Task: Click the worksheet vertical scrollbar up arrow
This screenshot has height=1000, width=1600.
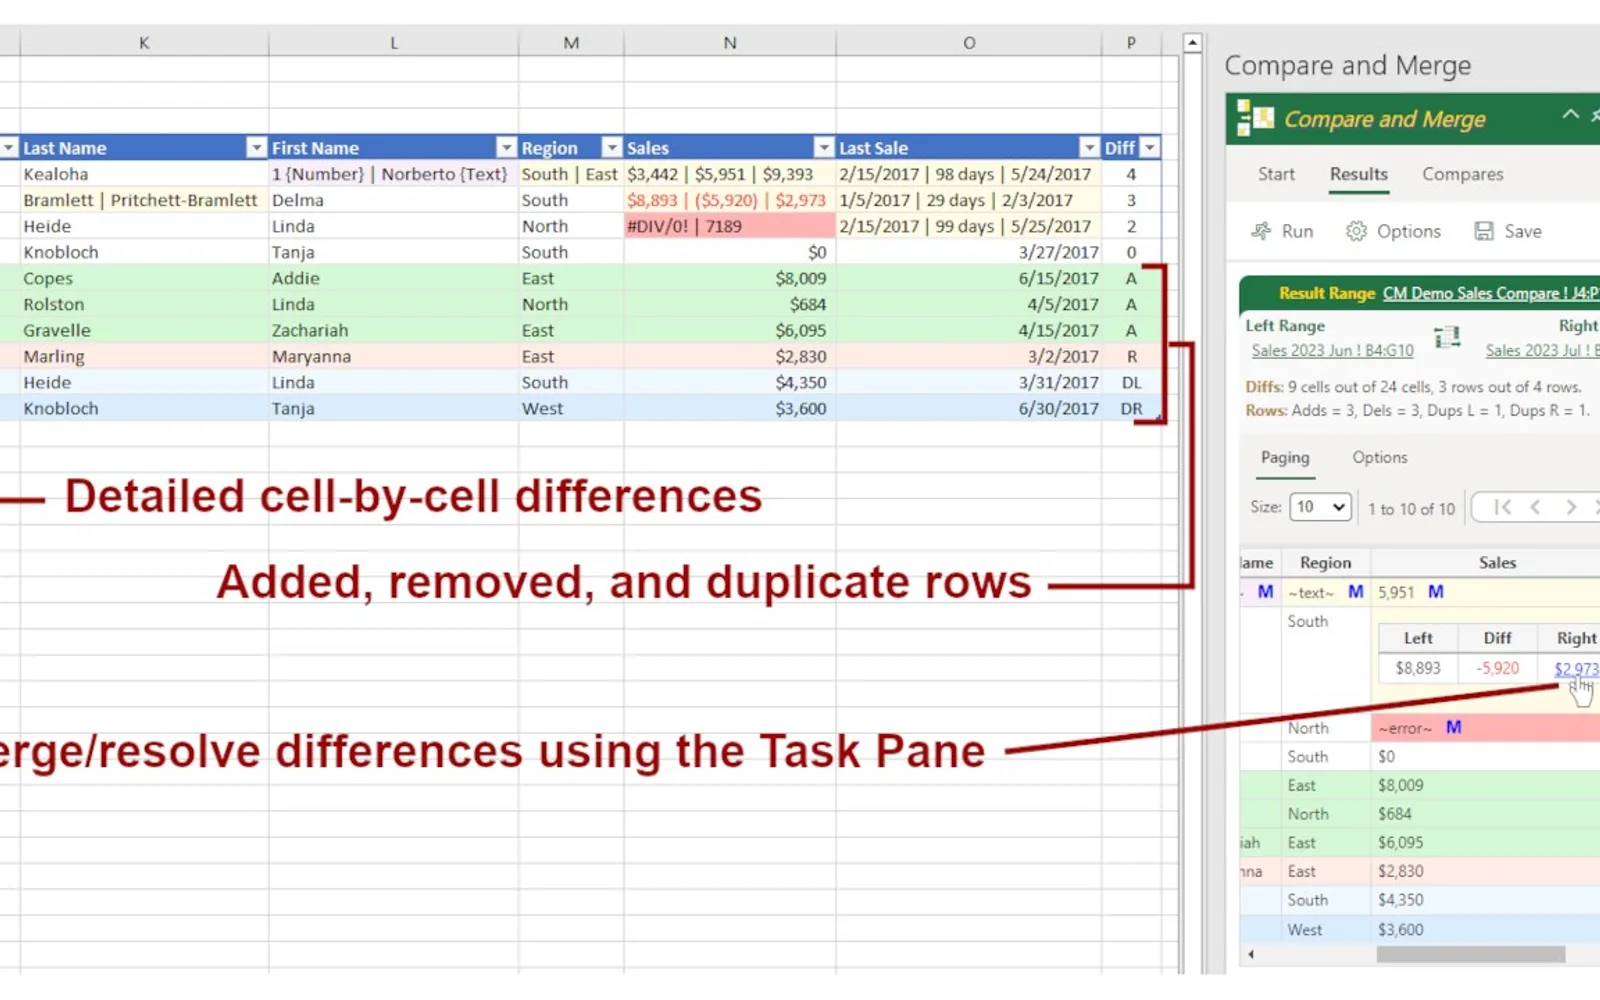Action: click(x=1192, y=43)
